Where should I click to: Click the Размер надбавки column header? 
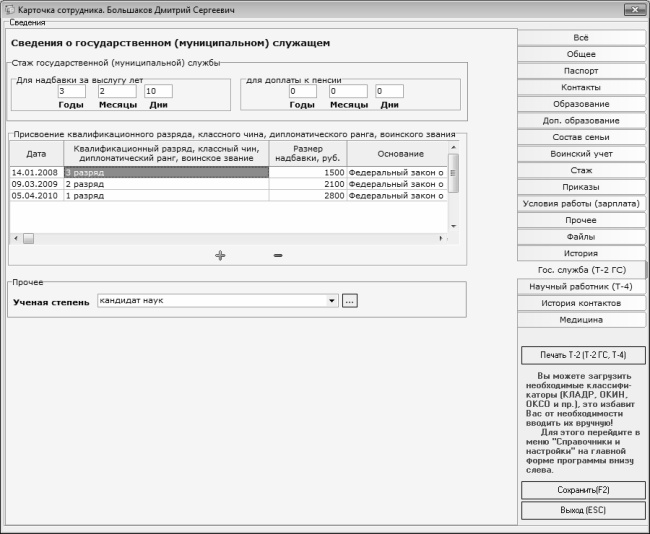[307, 154]
